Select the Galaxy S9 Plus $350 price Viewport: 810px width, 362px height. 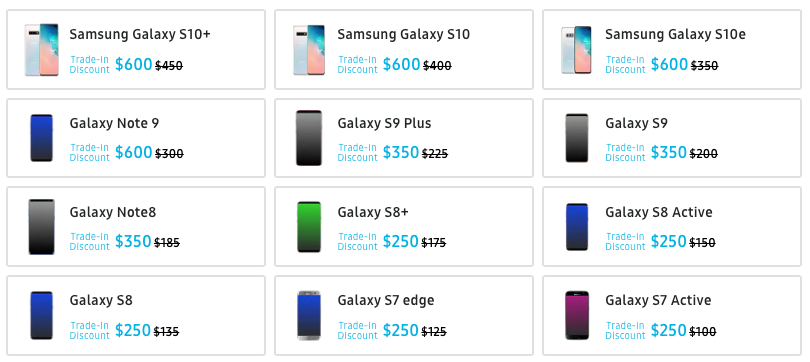(x=400, y=153)
